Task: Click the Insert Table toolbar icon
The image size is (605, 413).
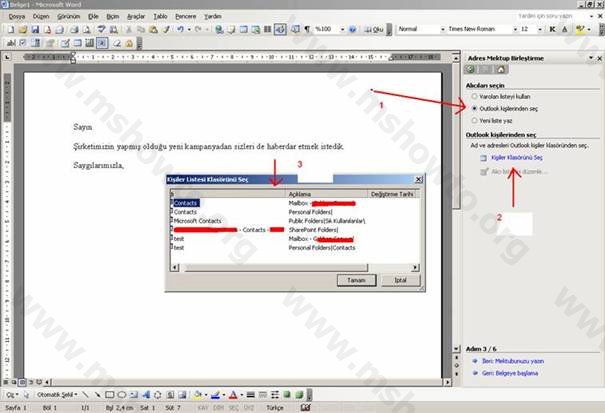Action: coord(243,29)
